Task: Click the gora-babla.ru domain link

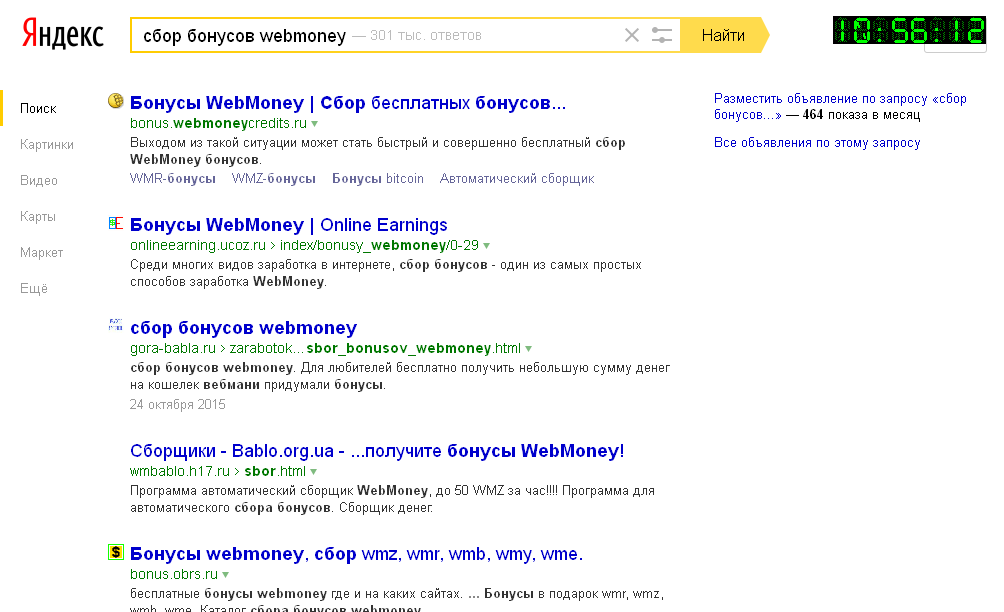Action: tap(173, 348)
